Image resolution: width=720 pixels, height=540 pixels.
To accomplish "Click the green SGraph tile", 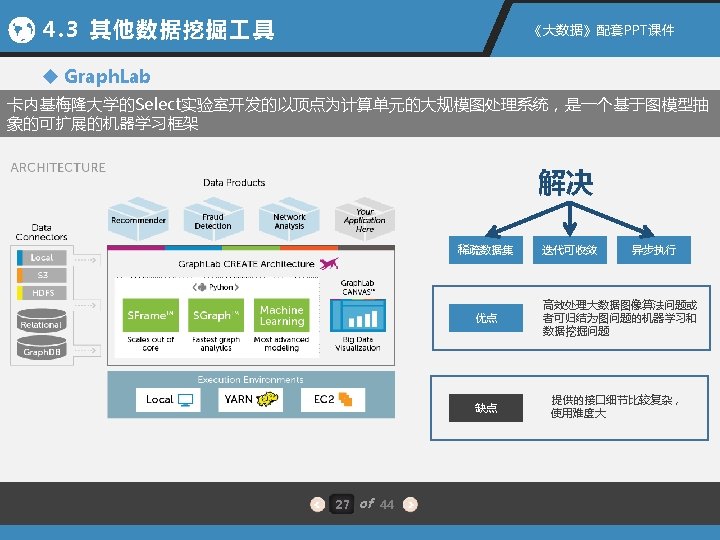I will pos(216,315).
